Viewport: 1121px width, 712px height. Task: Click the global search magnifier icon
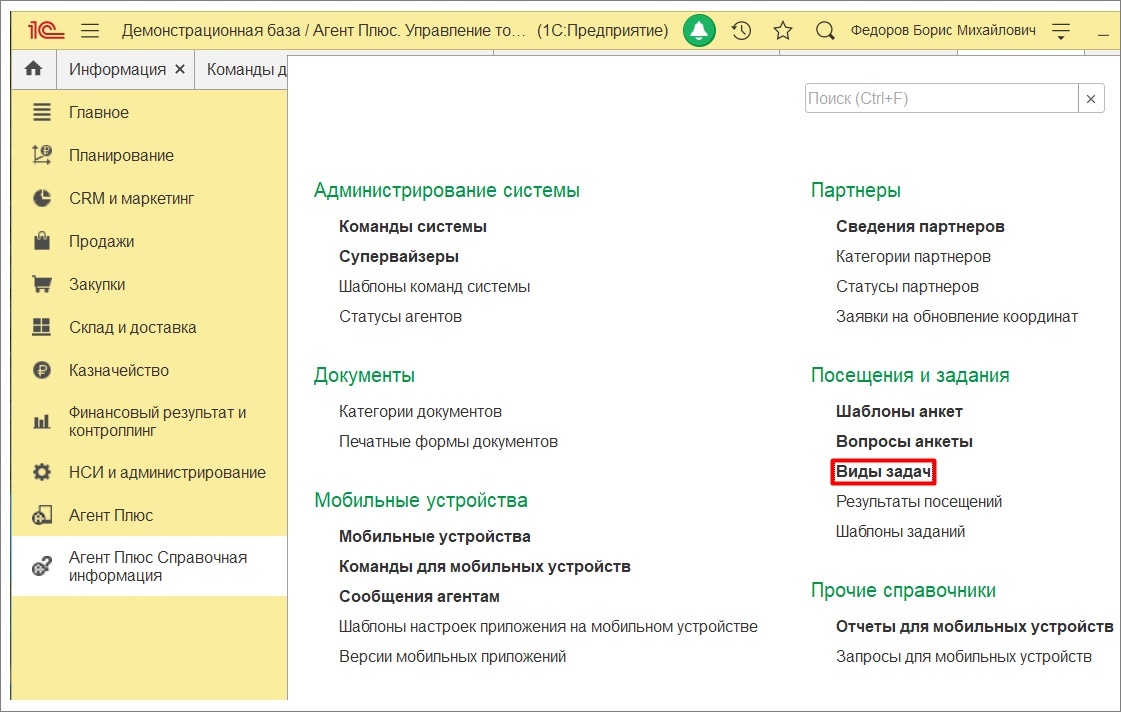coord(825,31)
